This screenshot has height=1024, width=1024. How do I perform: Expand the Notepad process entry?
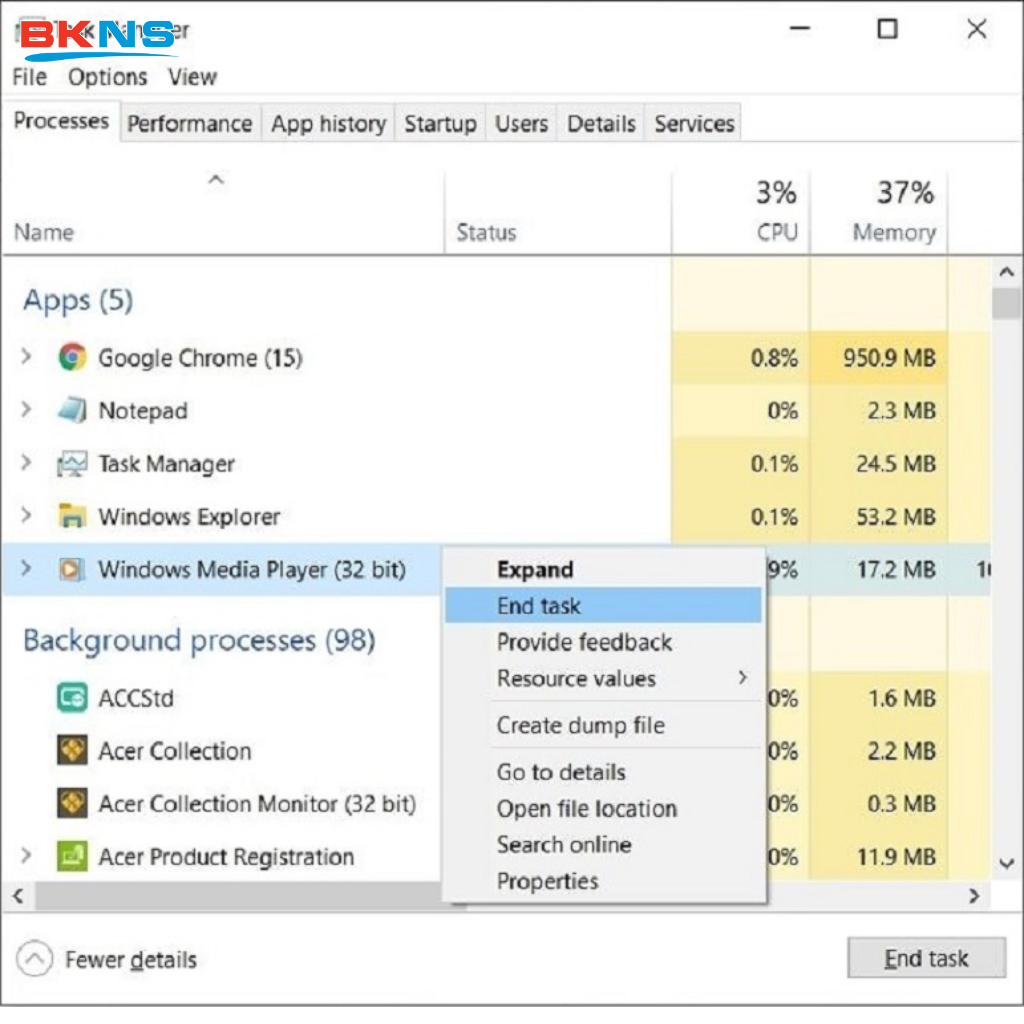(27, 410)
